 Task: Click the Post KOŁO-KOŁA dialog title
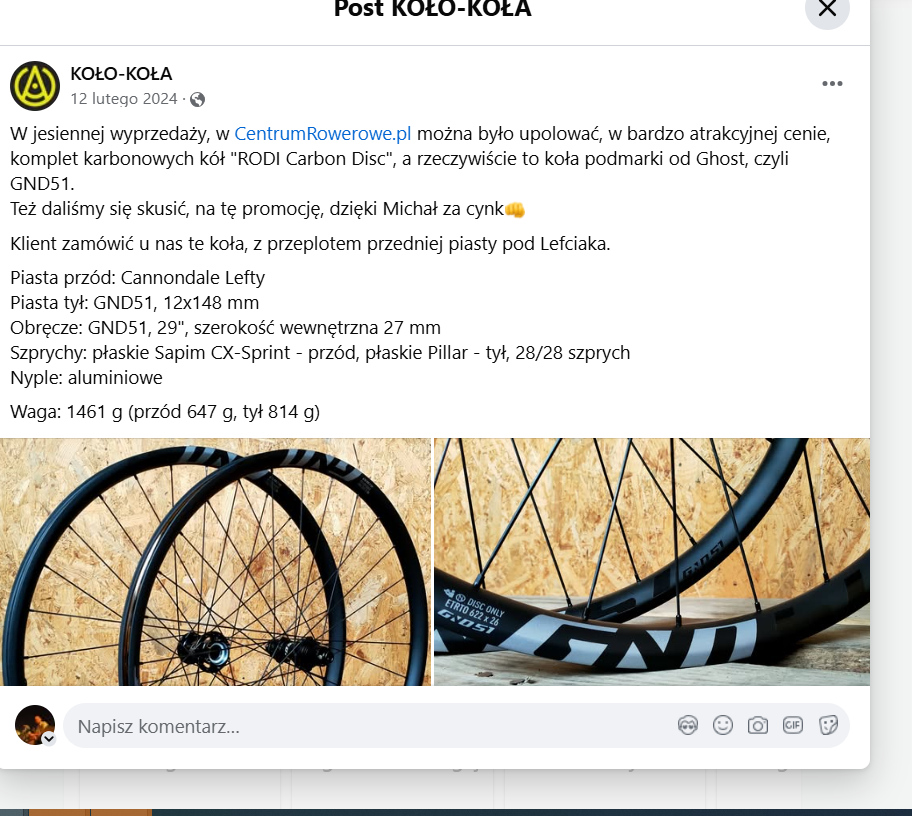coord(433,9)
